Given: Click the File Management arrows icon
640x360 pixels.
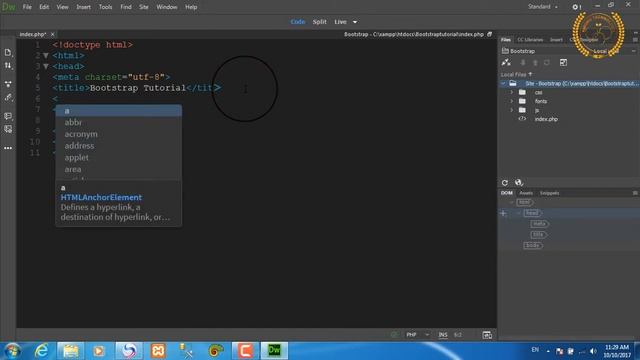Looking at the screenshot, I should (x=8, y=66).
